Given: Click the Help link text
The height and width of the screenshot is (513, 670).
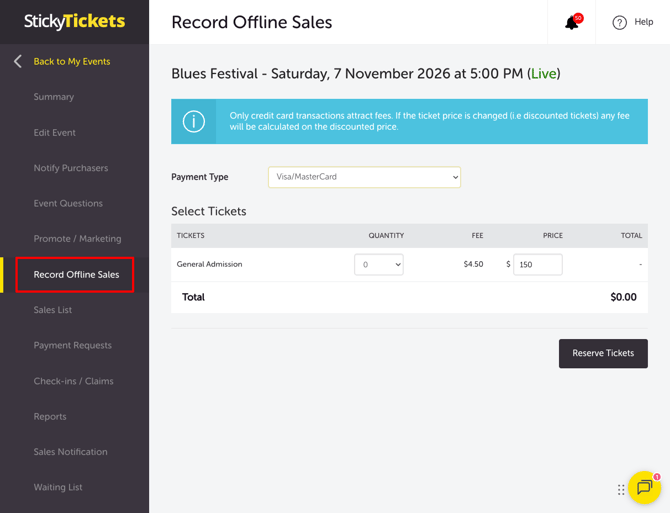Looking at the screenshot, I should pyautogui.click(x=644, y=22).
